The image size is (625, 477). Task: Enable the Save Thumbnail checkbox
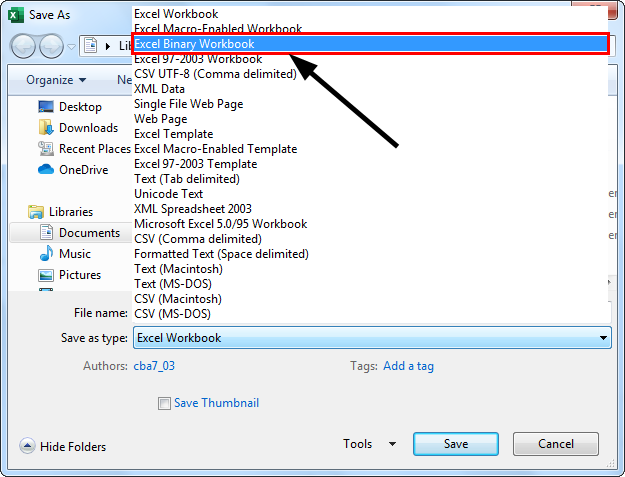tap(164, 403)
